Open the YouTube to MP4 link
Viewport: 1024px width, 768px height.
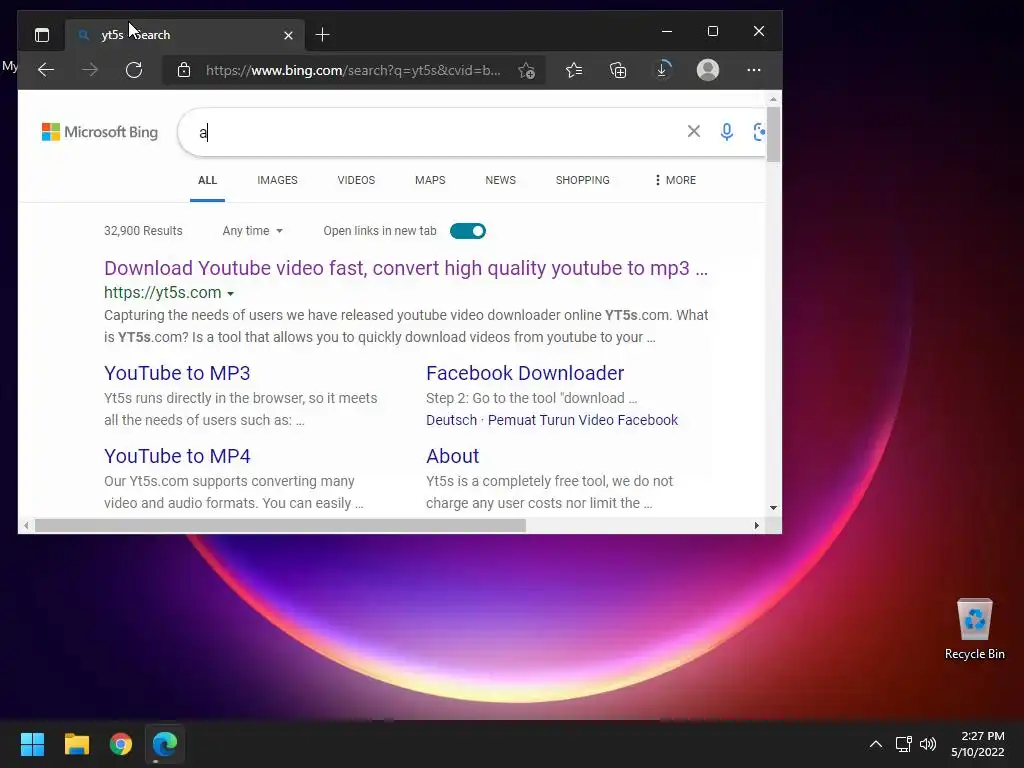pyautogui.click(x=177, y=456)
